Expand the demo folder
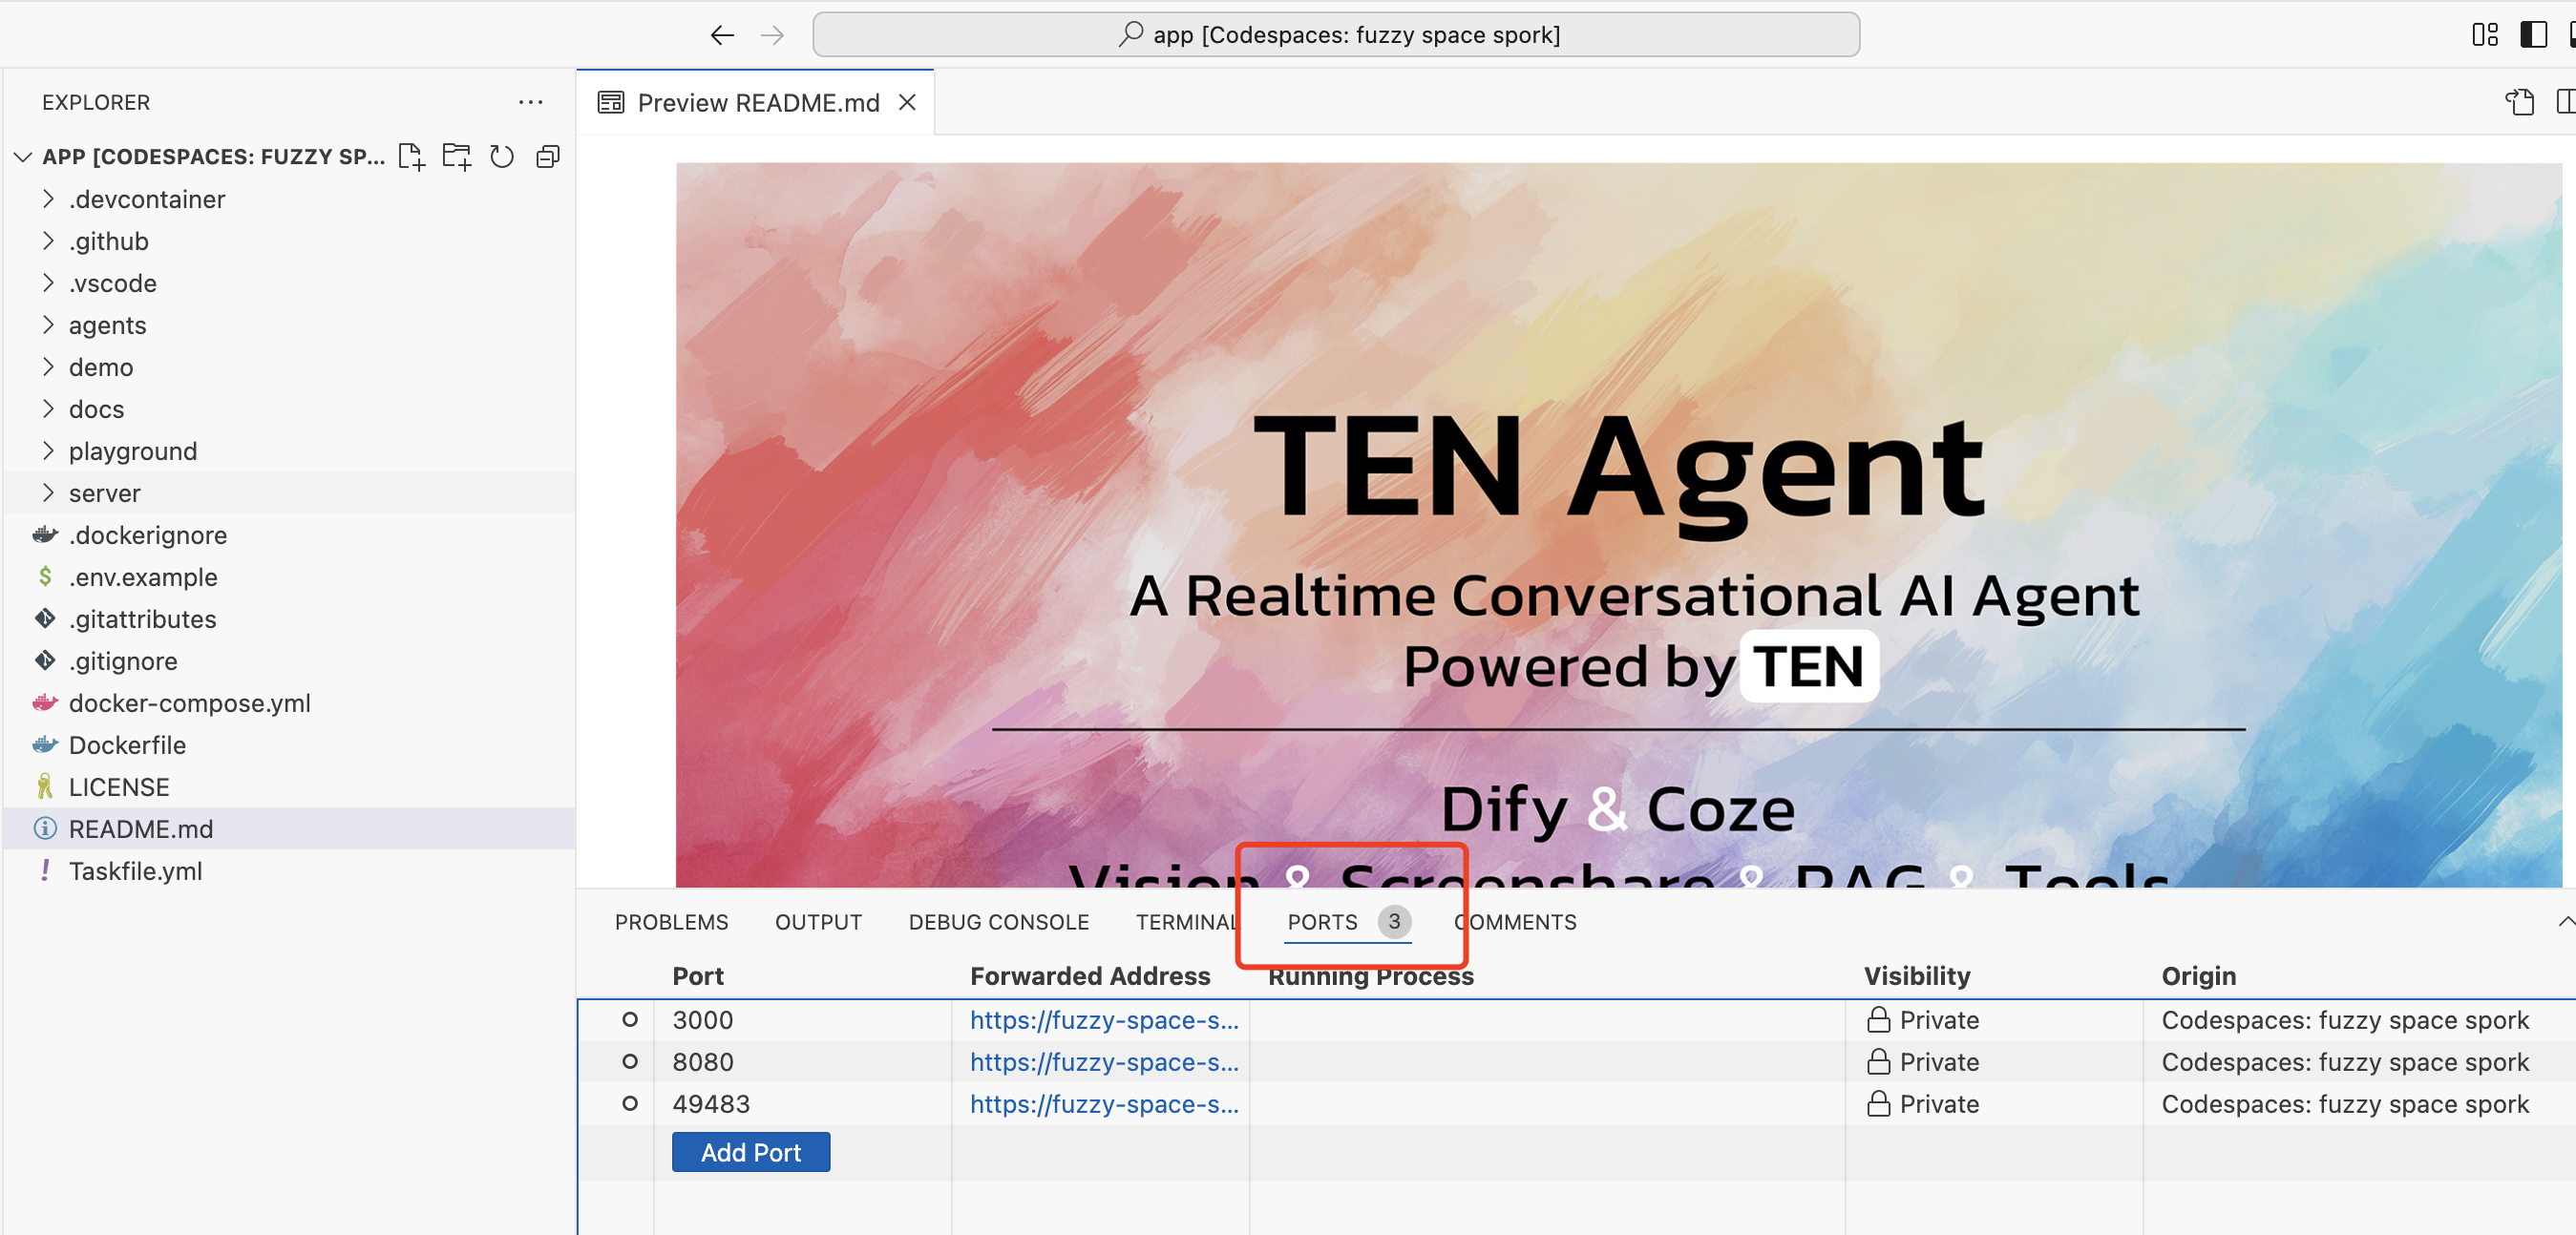The height and width of the screenshot is (1235, 2576). [48, 367]
